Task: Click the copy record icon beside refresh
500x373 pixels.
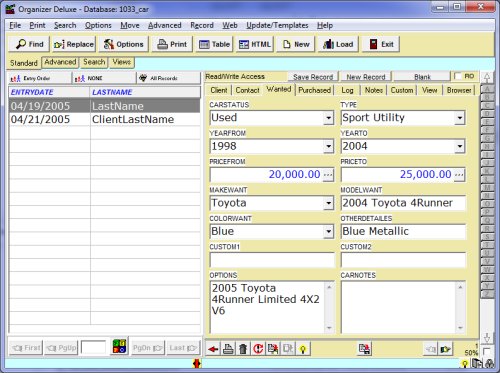Action: [x=273, y=349]
